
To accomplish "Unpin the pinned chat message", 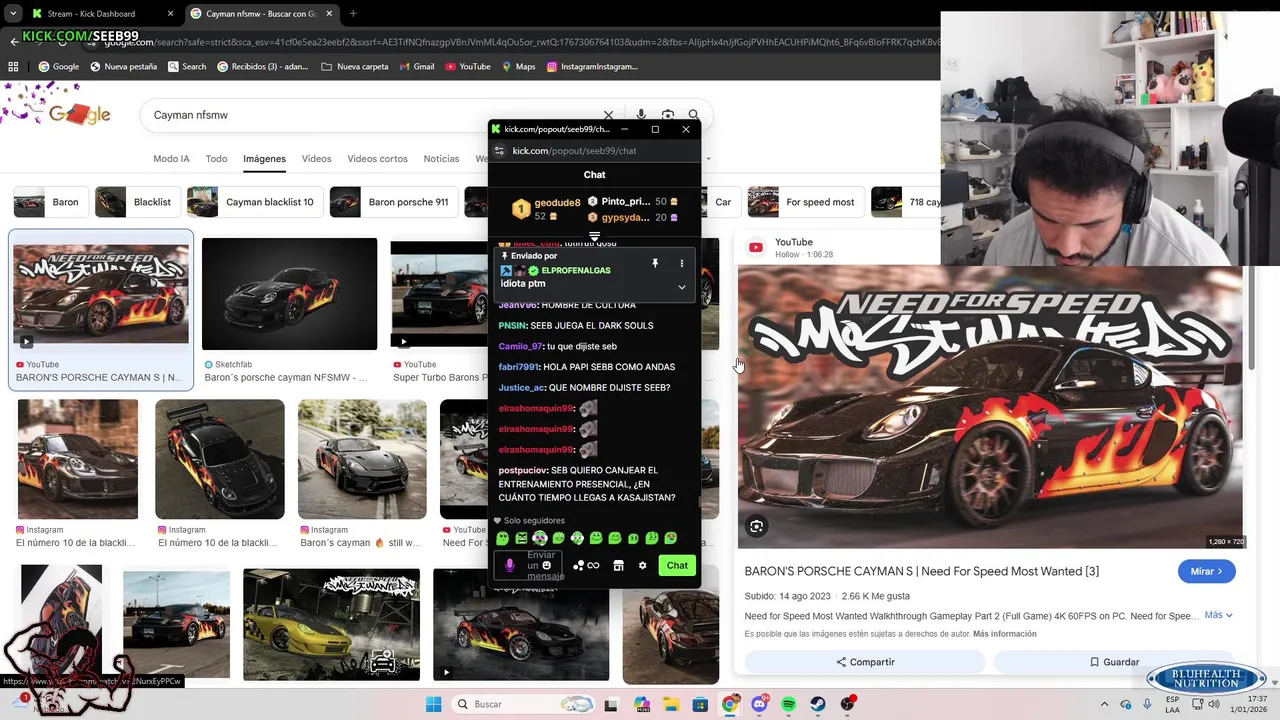I will [x=655, y=263].
